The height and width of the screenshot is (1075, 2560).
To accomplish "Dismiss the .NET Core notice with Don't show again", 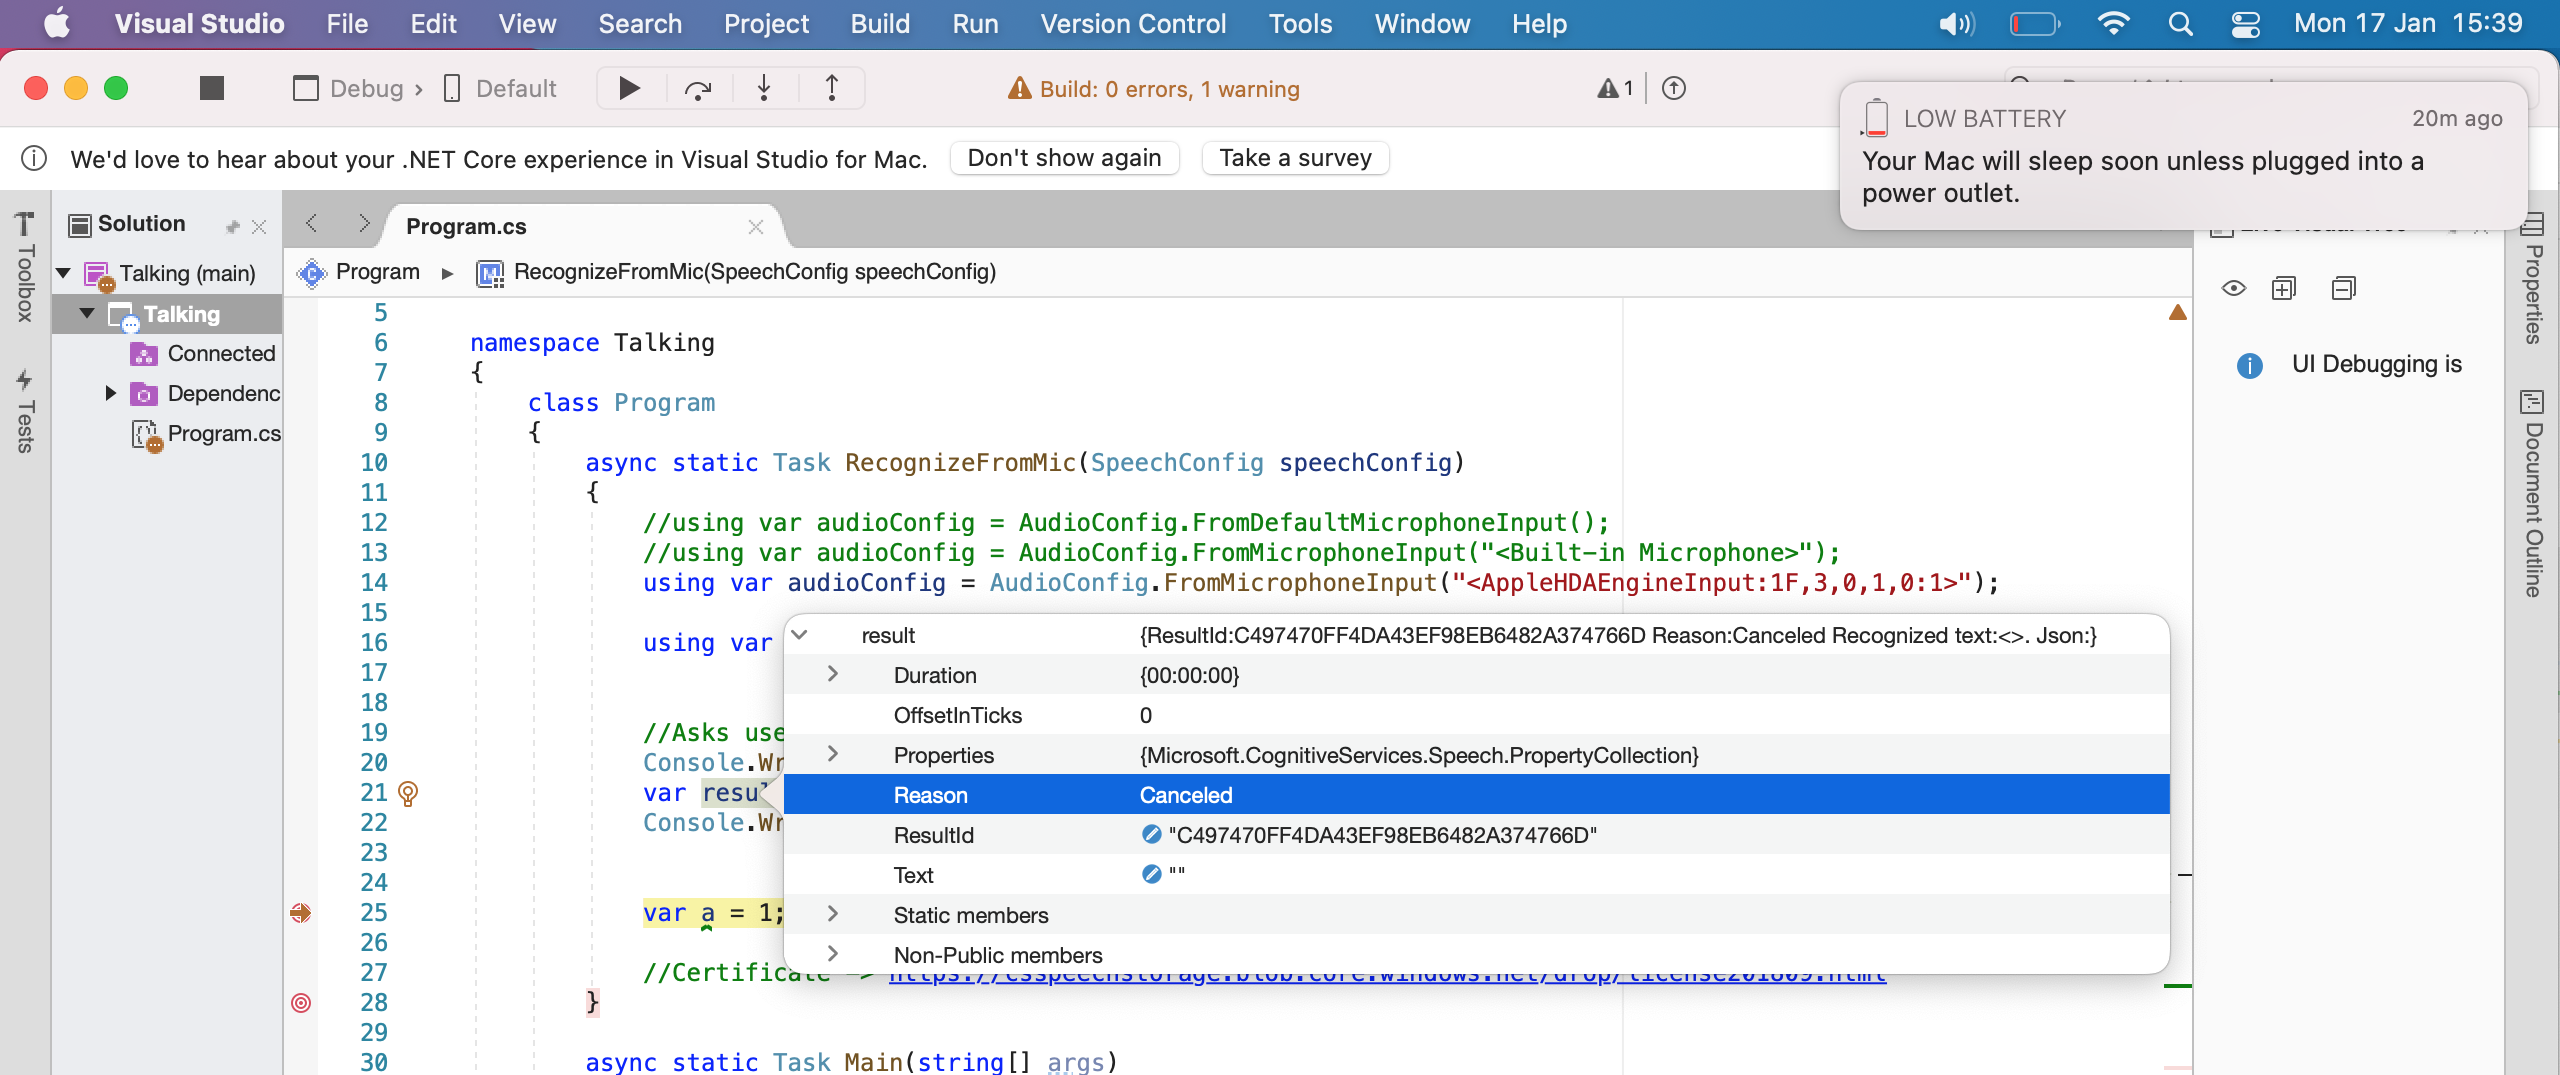I will coord(1064,158).
